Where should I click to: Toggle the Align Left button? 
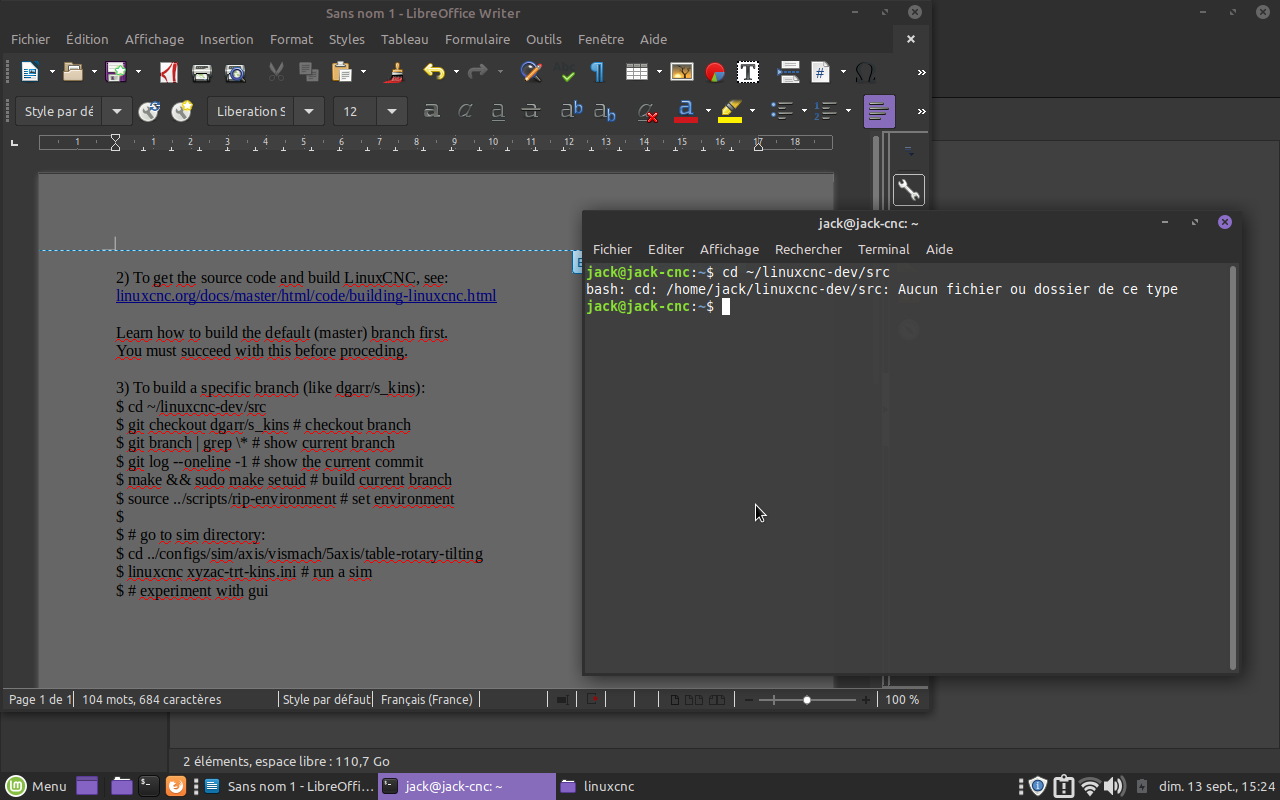point(879,111)
